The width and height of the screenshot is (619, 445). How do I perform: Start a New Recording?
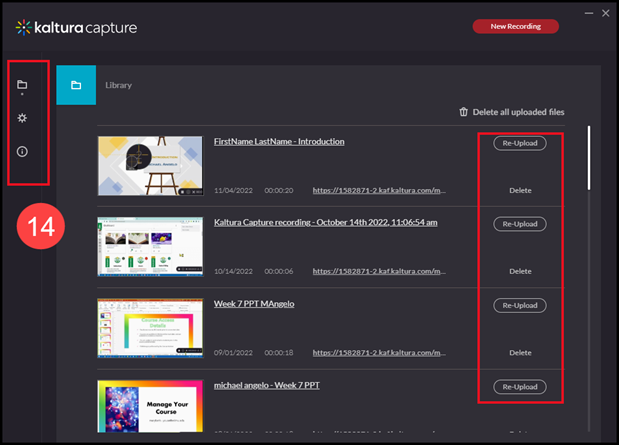click(515, 26)
